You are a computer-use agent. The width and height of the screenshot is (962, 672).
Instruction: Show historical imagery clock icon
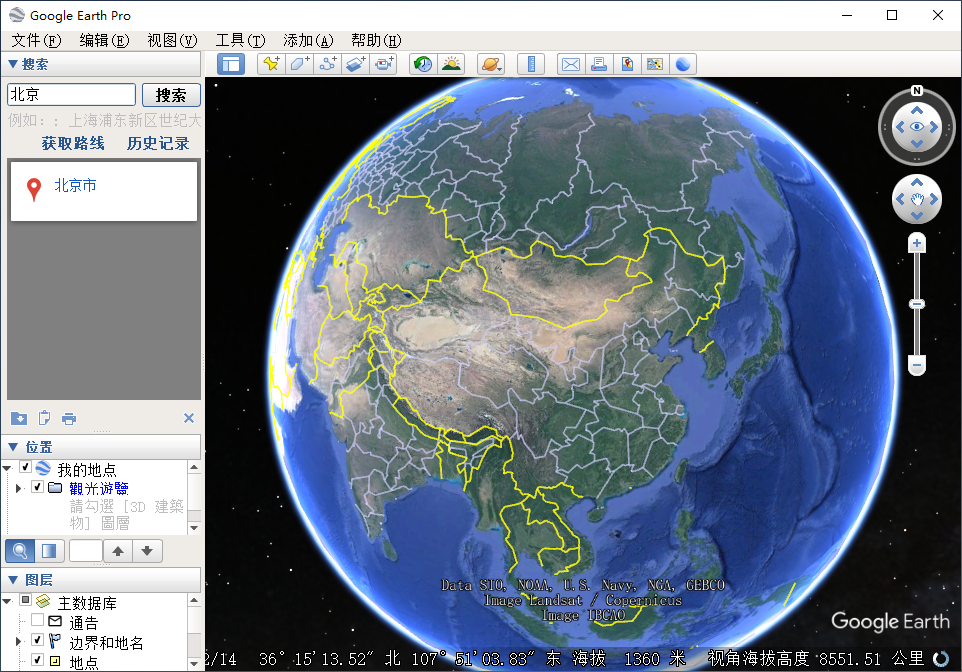click(x=423, y=64)
